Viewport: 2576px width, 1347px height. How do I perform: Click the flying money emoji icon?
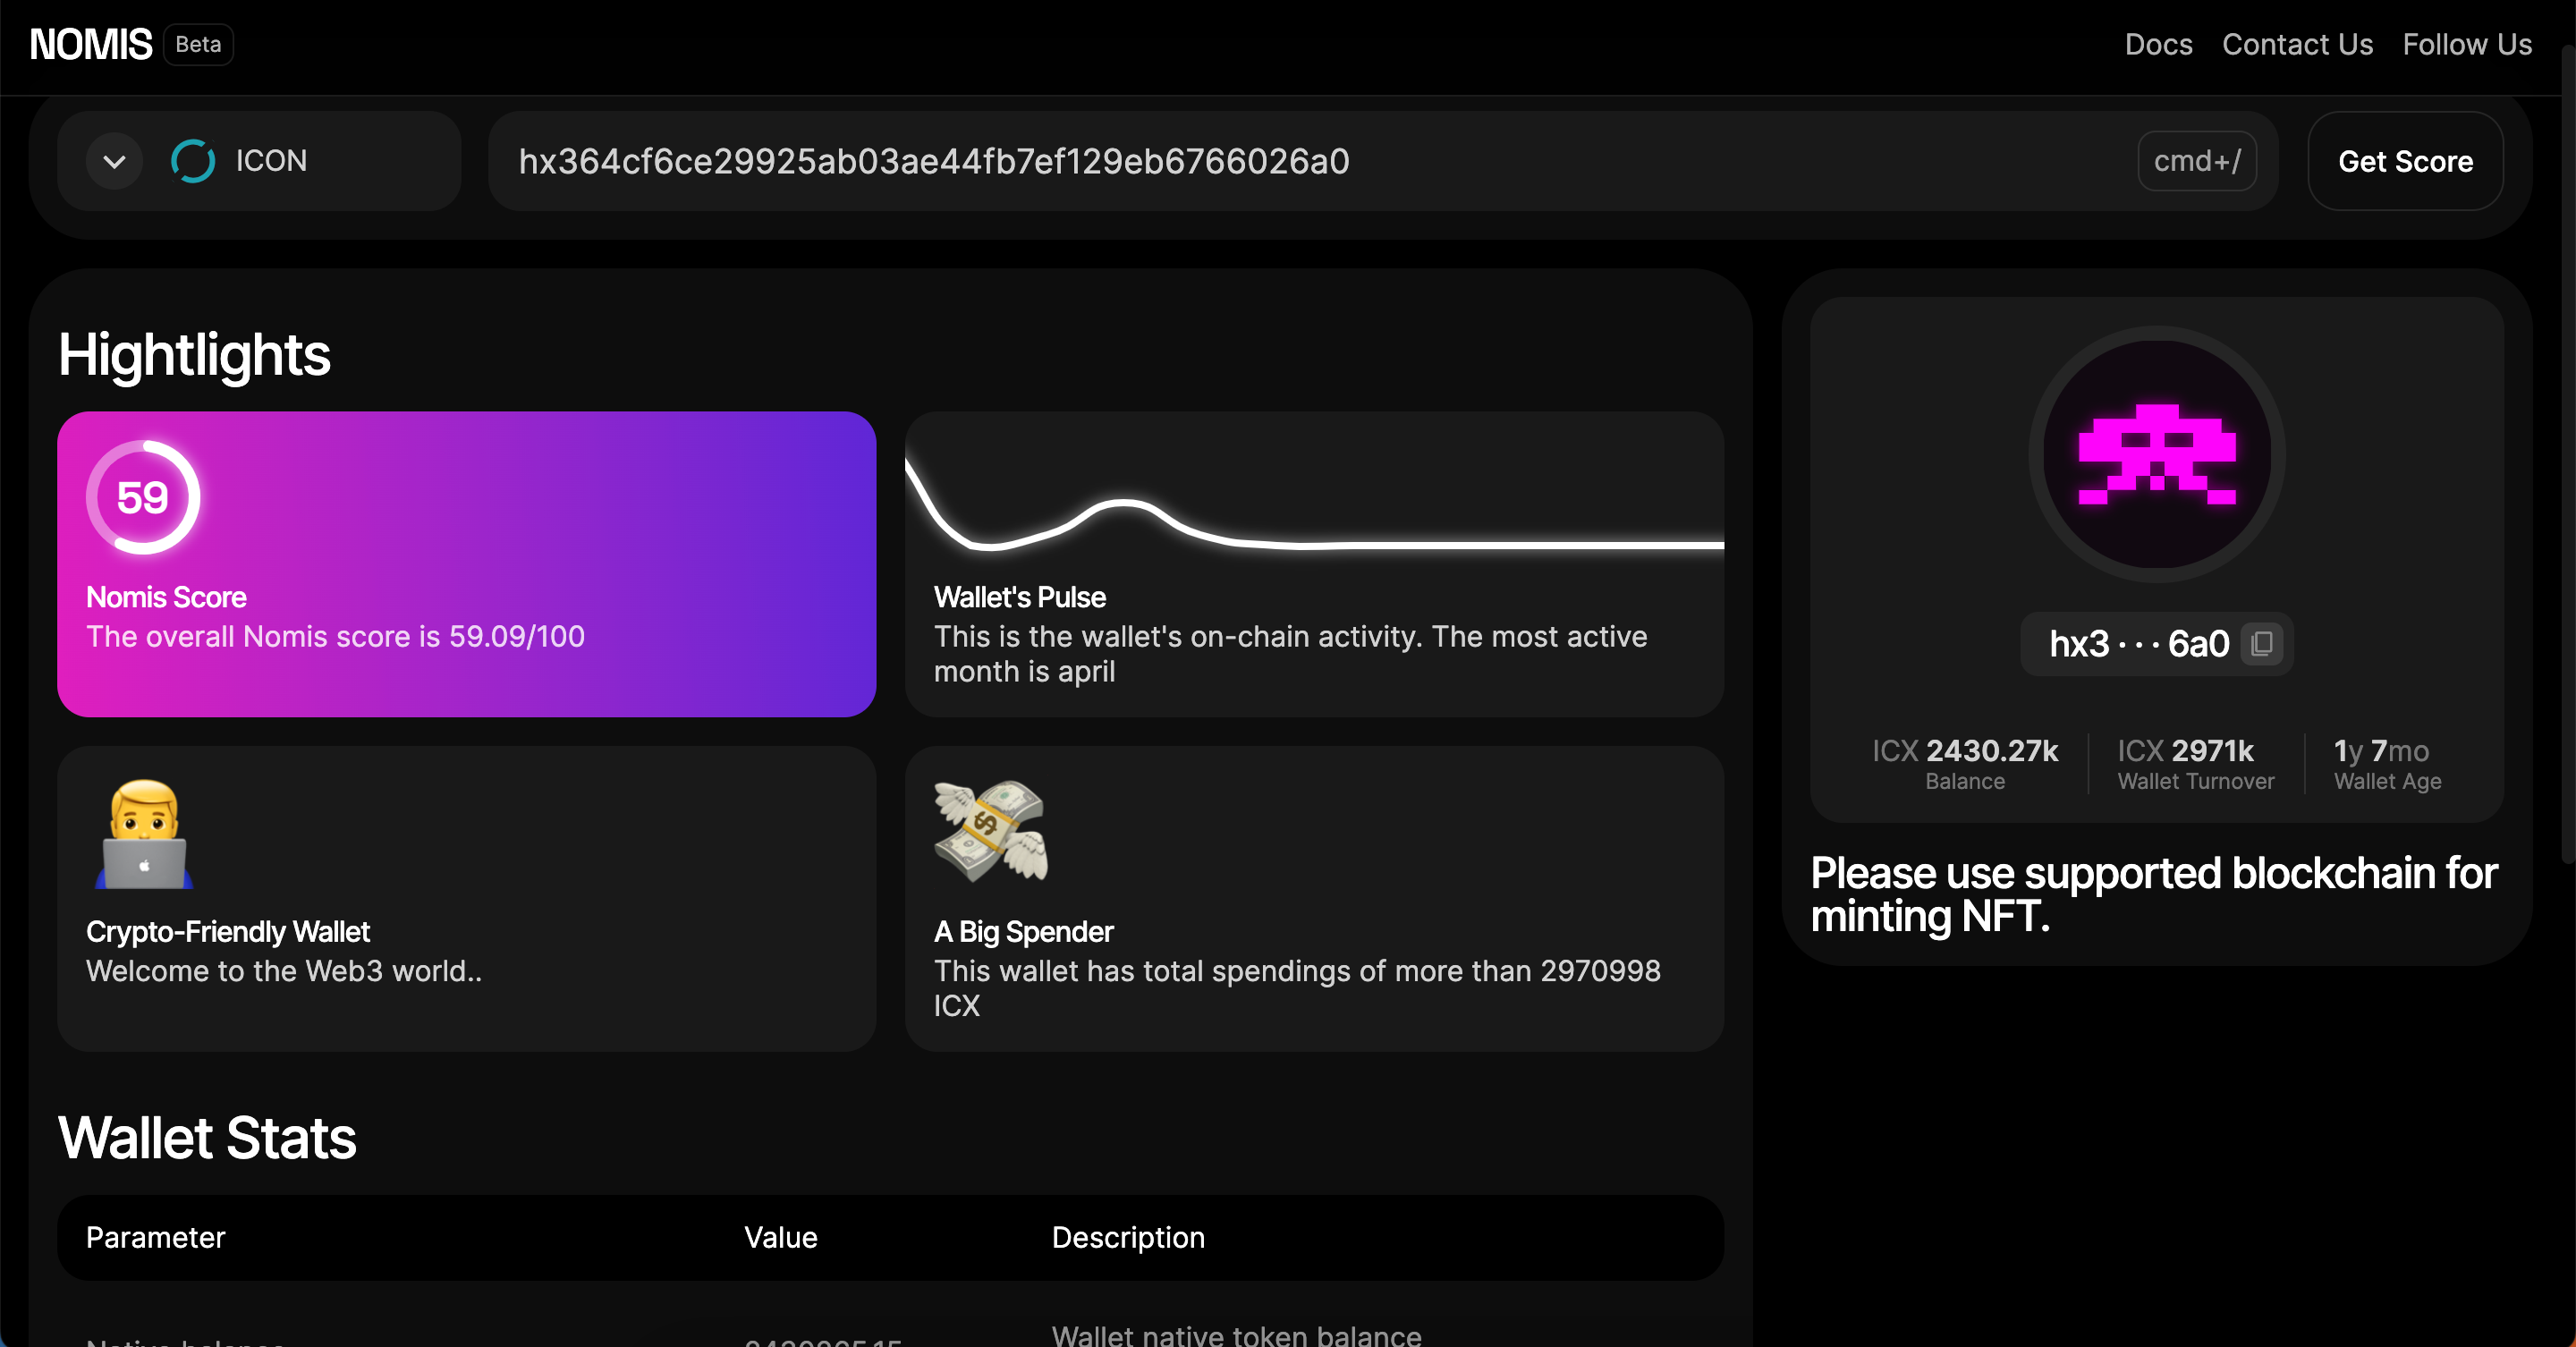click(x=990, y=831)
